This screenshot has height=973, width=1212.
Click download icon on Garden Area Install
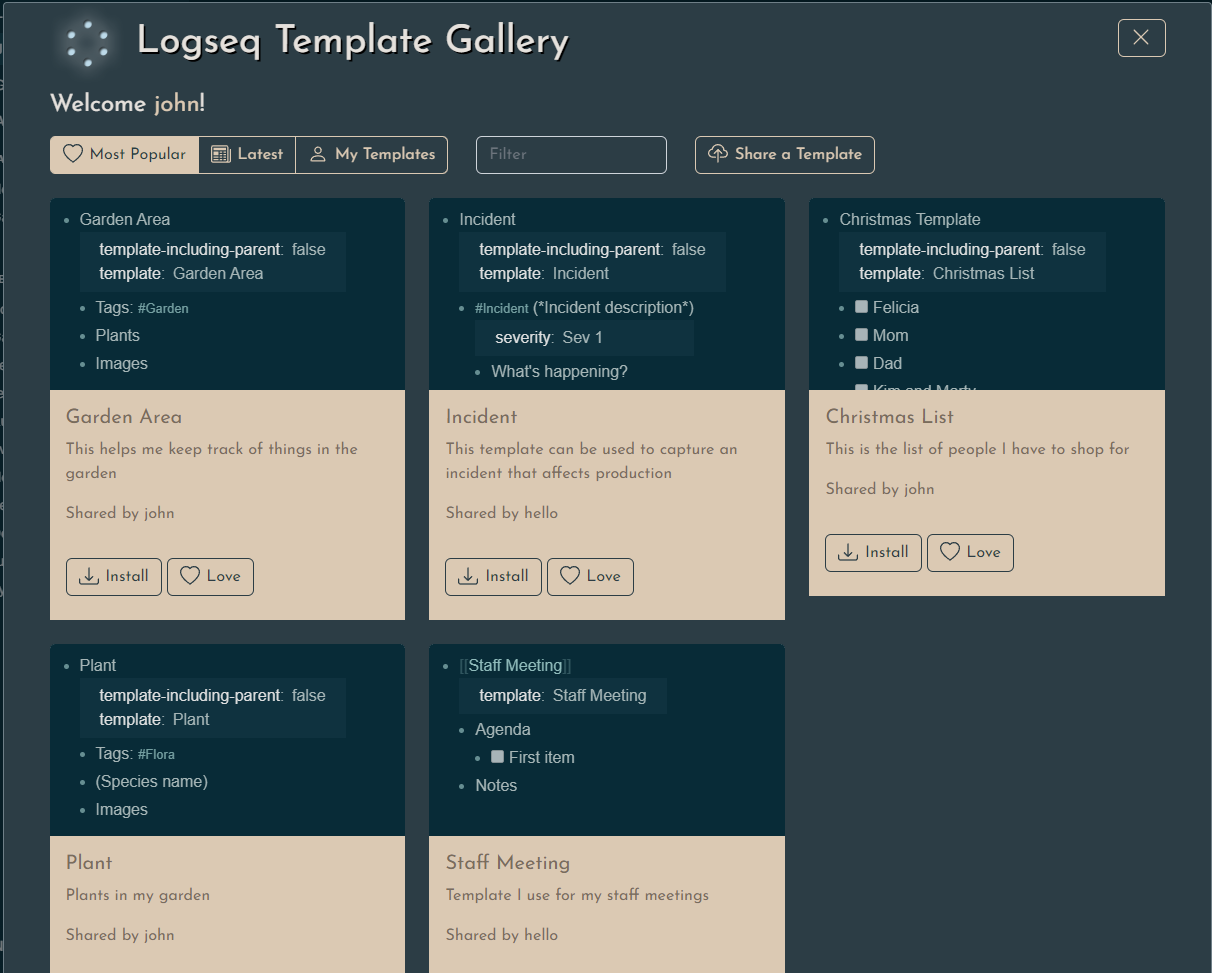pos(89,576)
